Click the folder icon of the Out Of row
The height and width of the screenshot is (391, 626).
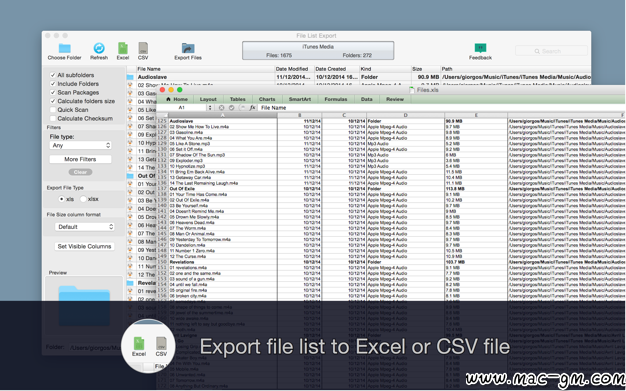130,176
